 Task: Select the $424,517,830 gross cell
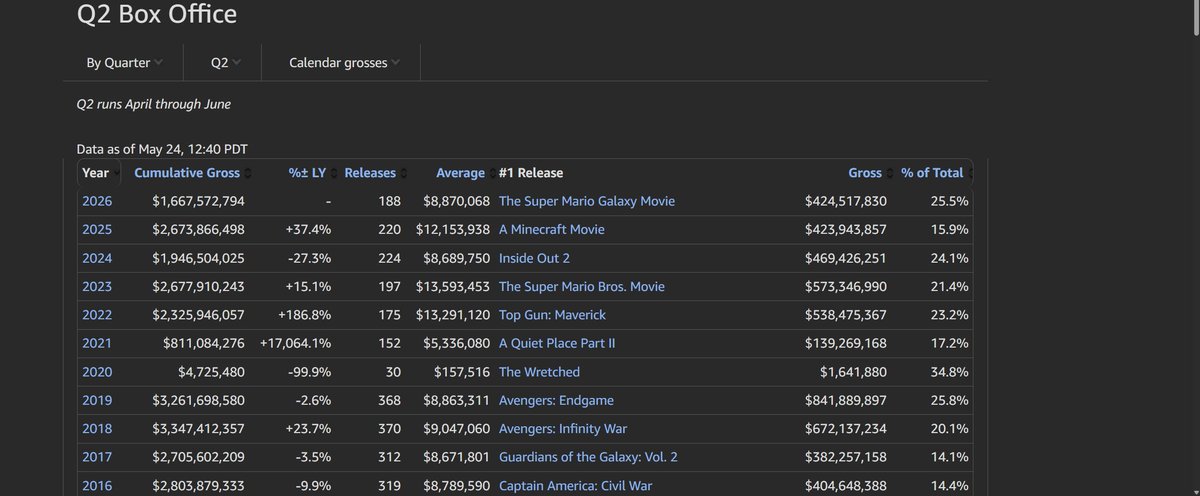pyautogui.click(x=846, y=201)
